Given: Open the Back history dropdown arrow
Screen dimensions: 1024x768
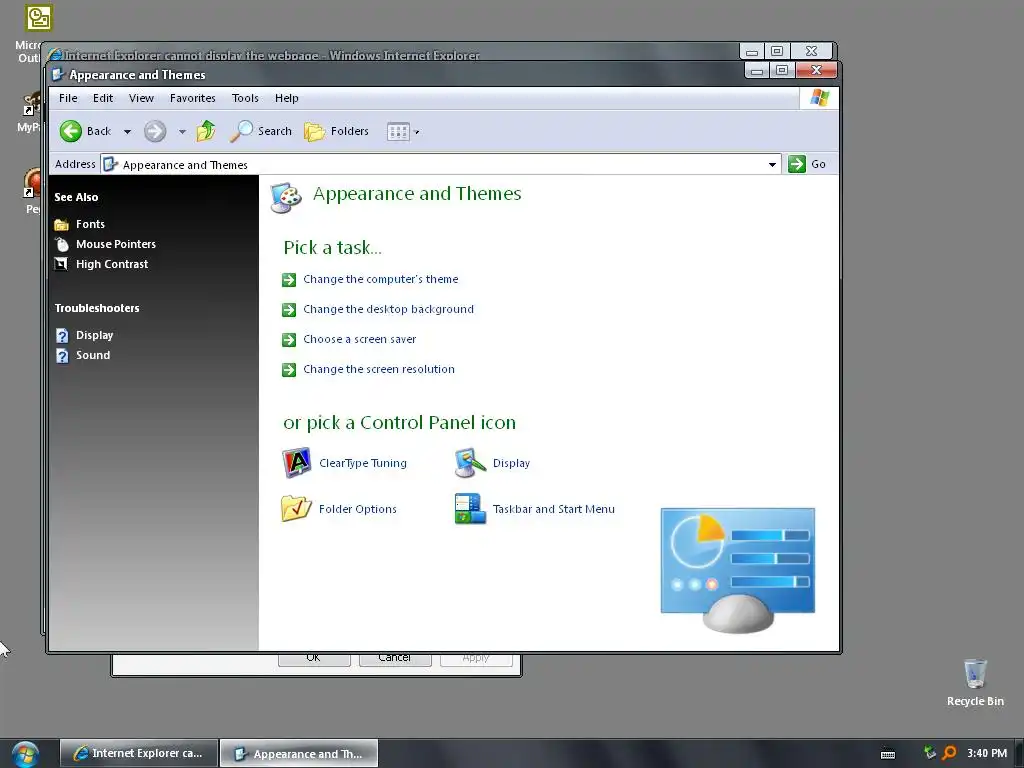Looking at the screenshot, I should click(127, 132).
